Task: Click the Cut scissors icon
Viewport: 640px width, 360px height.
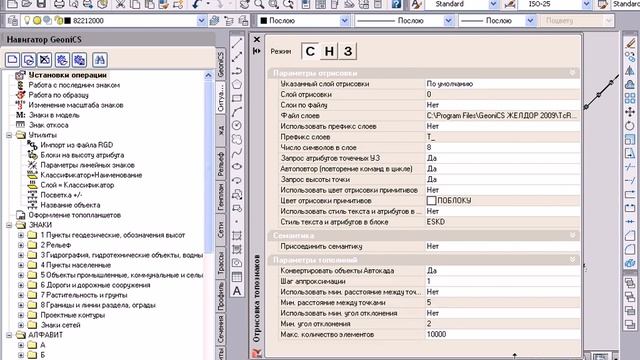Action: click(120, 4)
